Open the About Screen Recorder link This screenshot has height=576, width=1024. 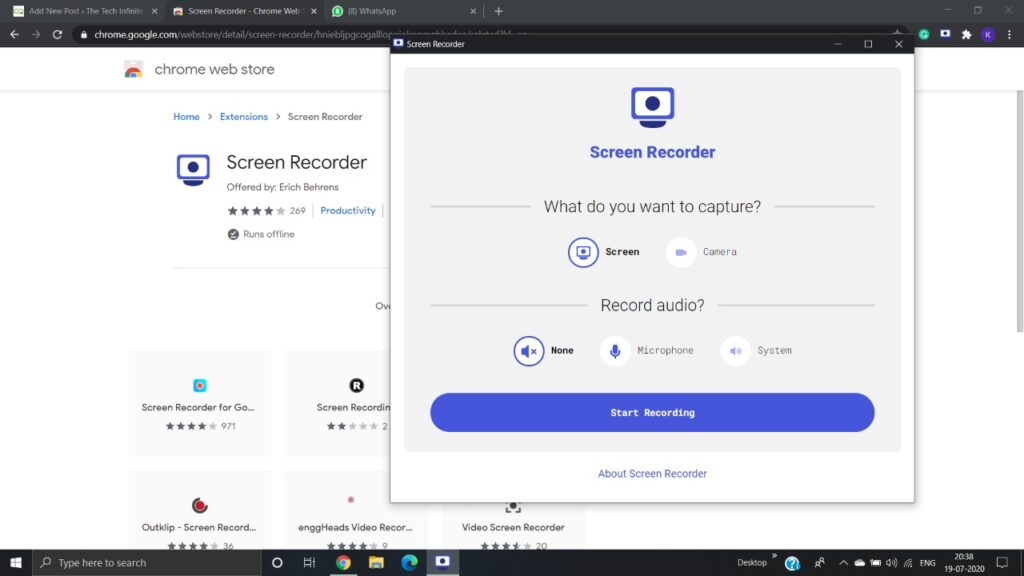tap(652, 473)
